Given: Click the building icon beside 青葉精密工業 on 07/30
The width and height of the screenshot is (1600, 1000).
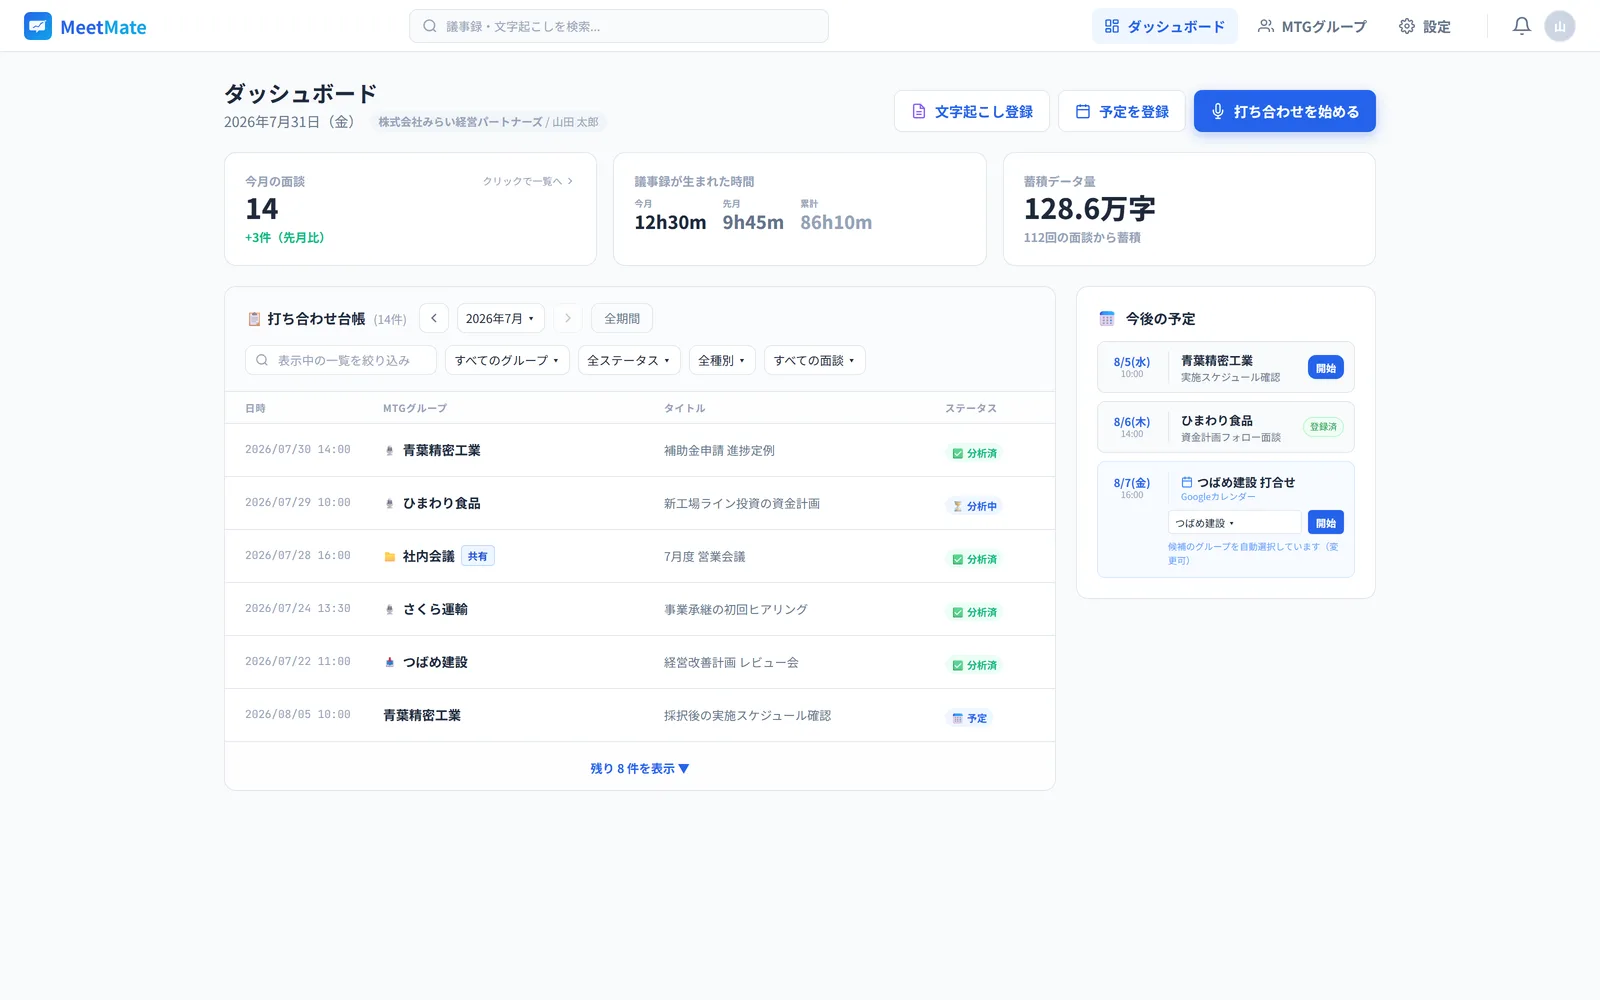Looking at the screenshot, I should (390, 451).
